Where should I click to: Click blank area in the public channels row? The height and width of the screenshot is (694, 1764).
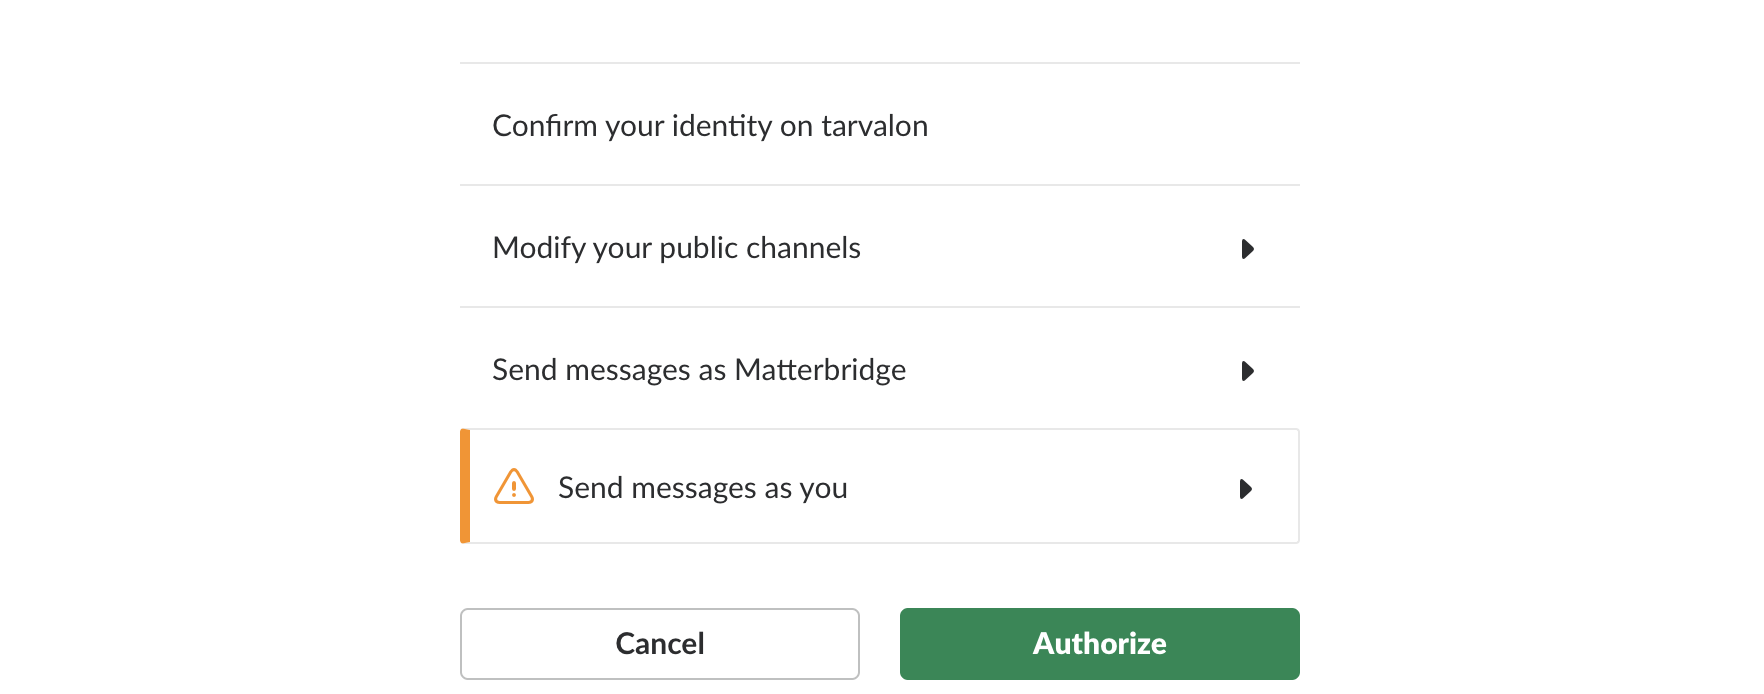point(1050,248)
